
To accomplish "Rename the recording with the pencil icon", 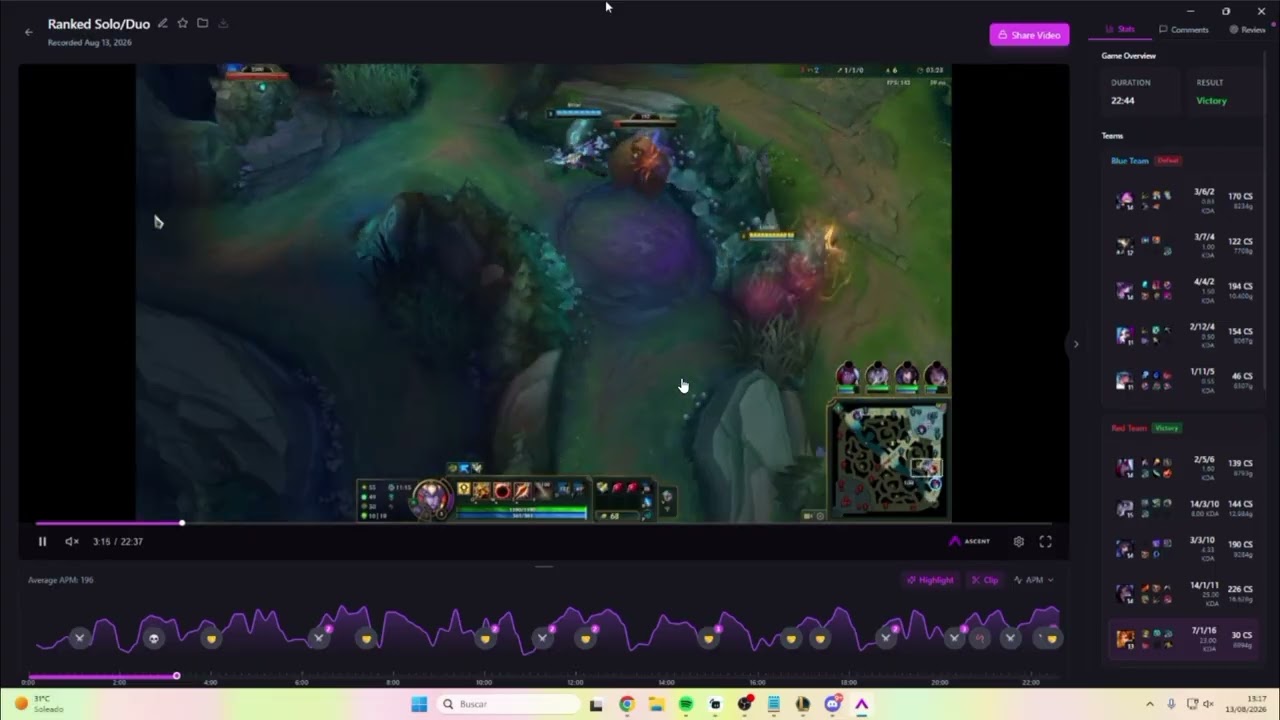I will tap(163, 23).
